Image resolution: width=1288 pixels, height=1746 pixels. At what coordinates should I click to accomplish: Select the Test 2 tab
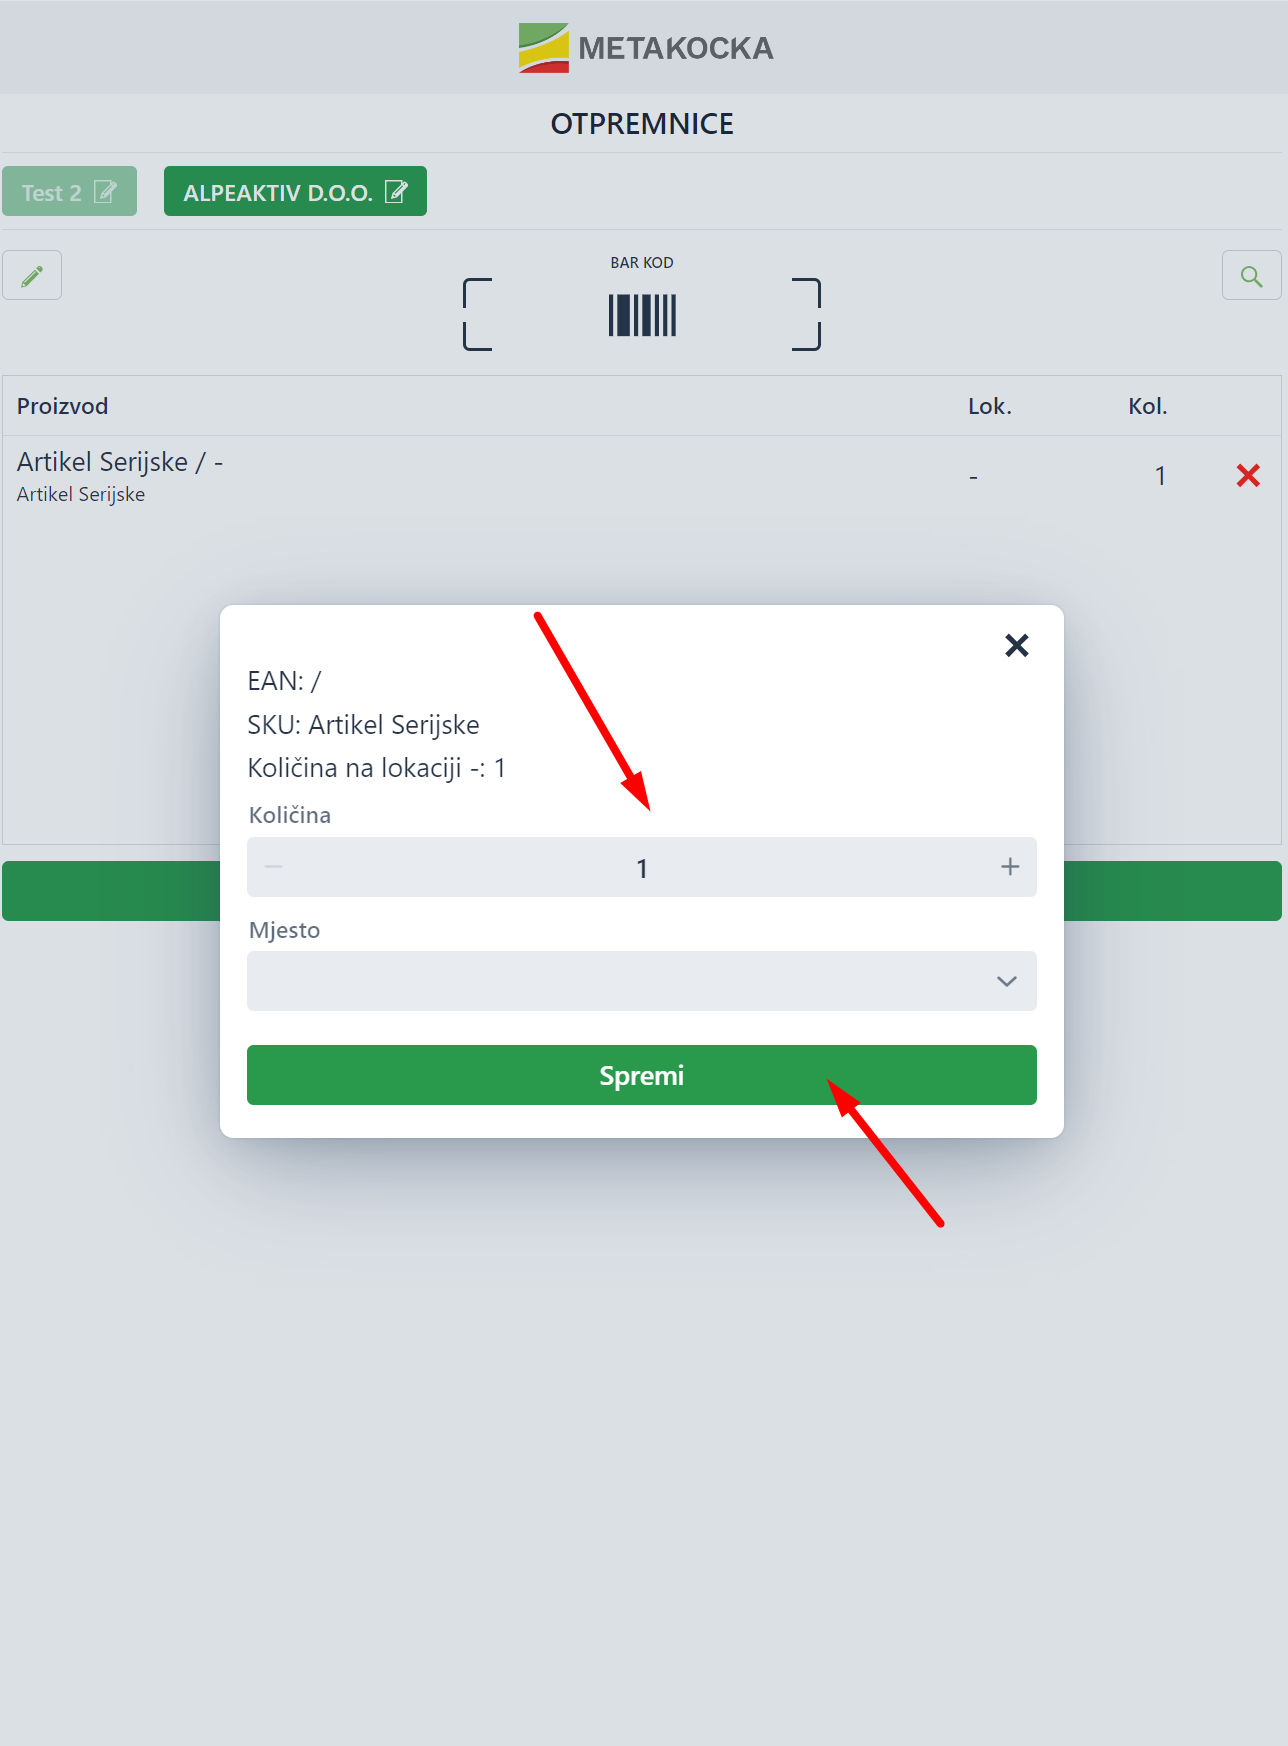[x=69, y=191]
